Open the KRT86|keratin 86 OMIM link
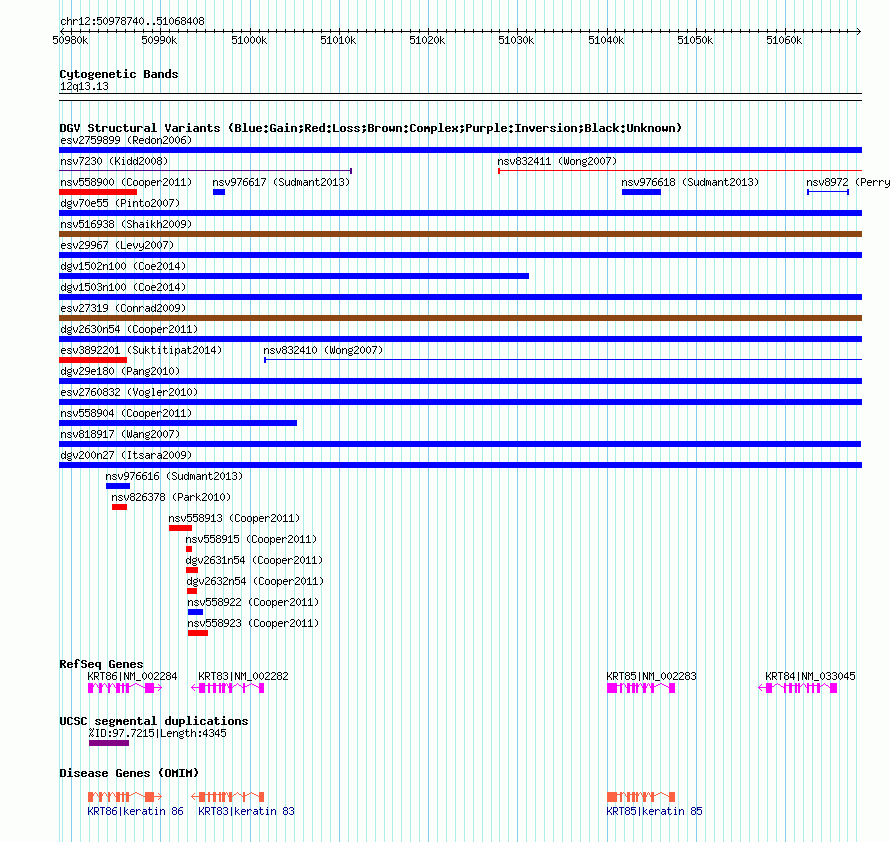The height and width of the screenshot is (842, 890). 136,811
